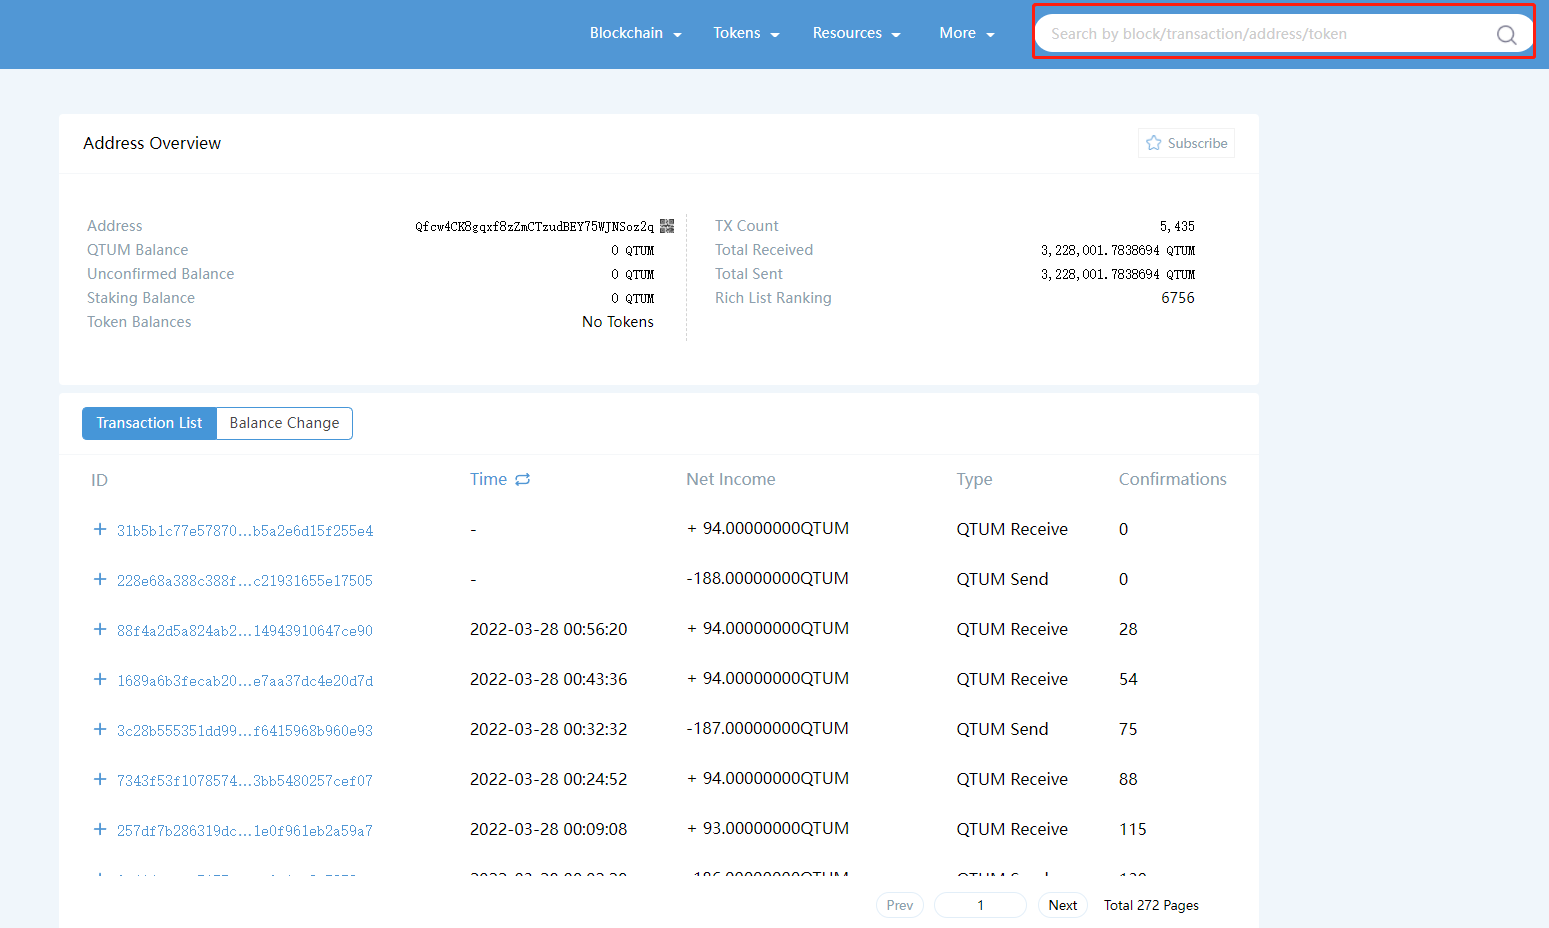Toggle time format icon next to Time
Image resolution: width=1549 pixels, height=928 pixels.
click(522, 480)
